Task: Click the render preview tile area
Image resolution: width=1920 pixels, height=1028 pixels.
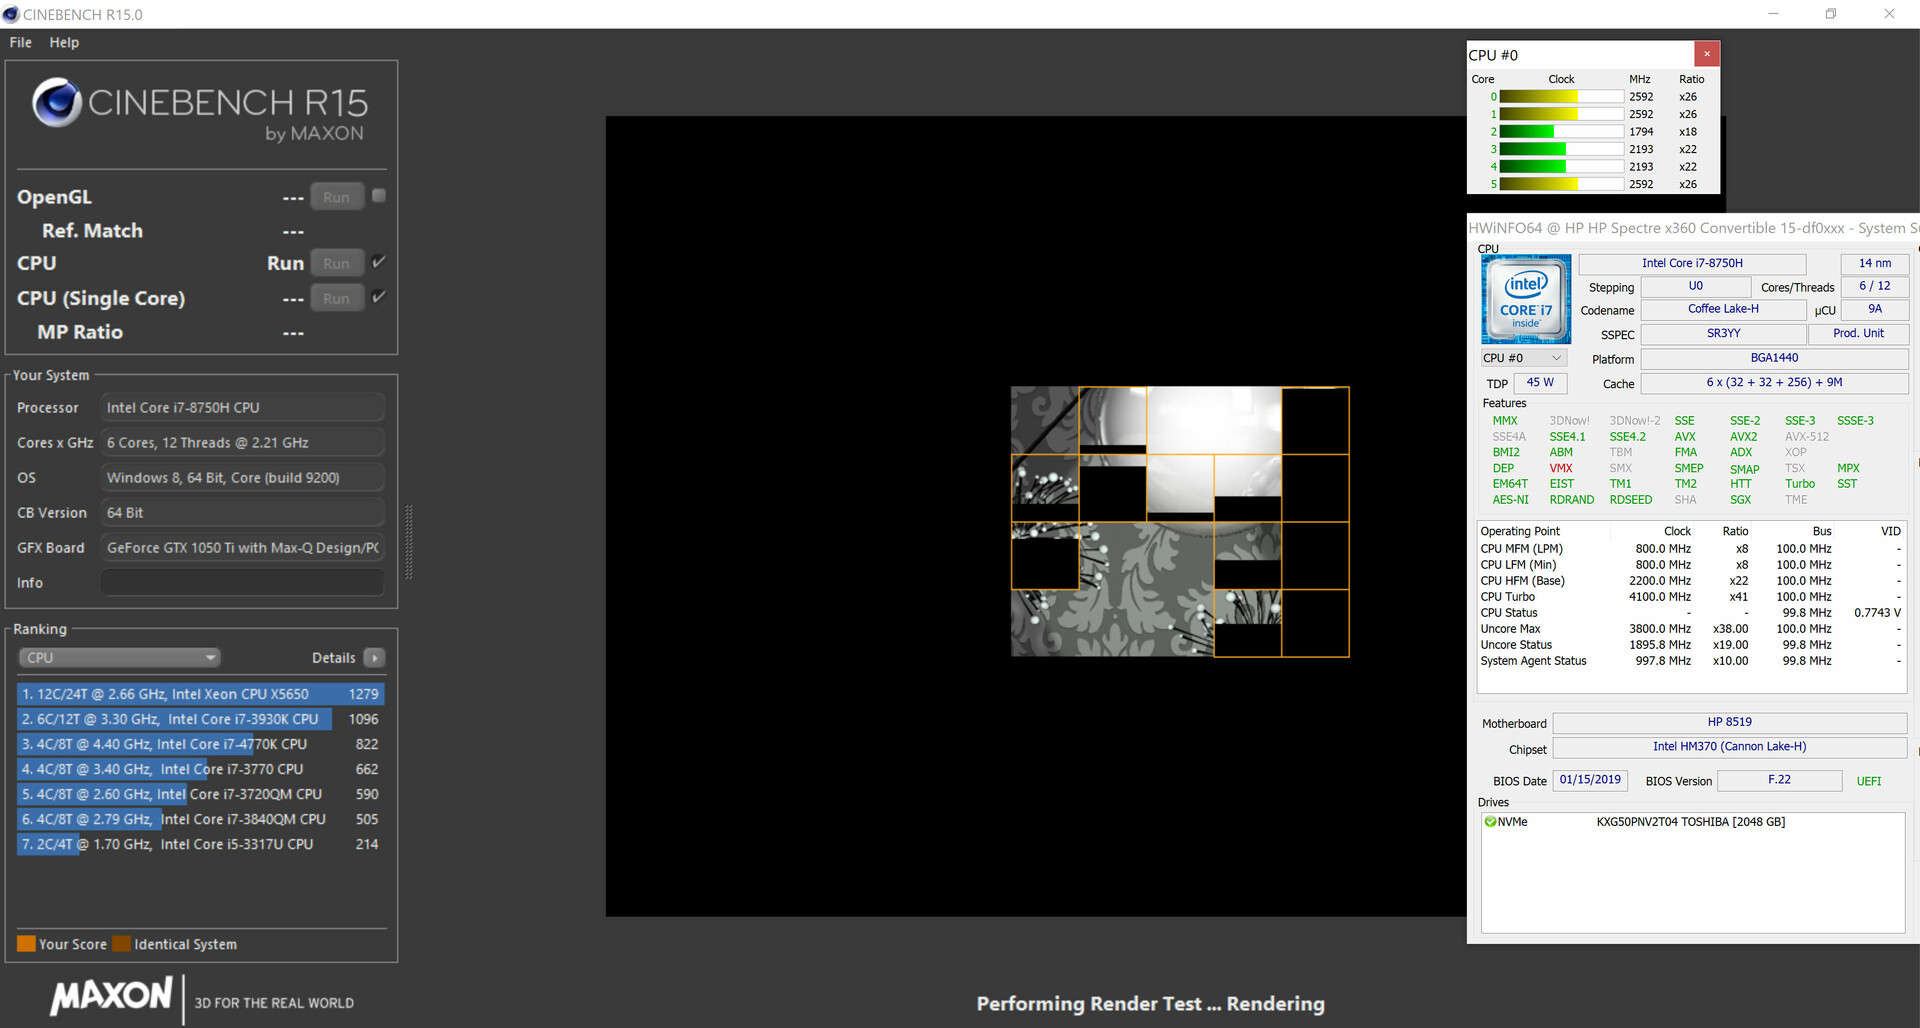Action: tap(1180, 521)
